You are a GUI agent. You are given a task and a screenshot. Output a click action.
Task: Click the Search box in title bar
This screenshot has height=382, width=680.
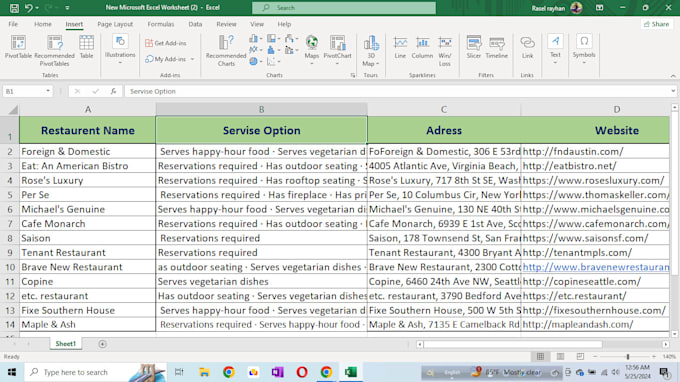pos(344,8)
